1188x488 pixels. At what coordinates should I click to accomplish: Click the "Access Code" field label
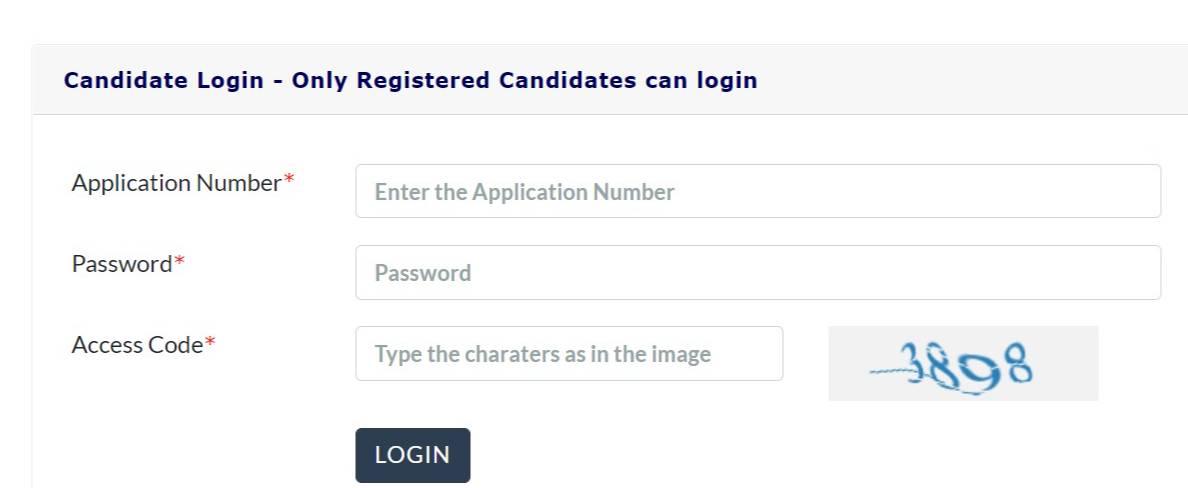[x=137, y=345]
